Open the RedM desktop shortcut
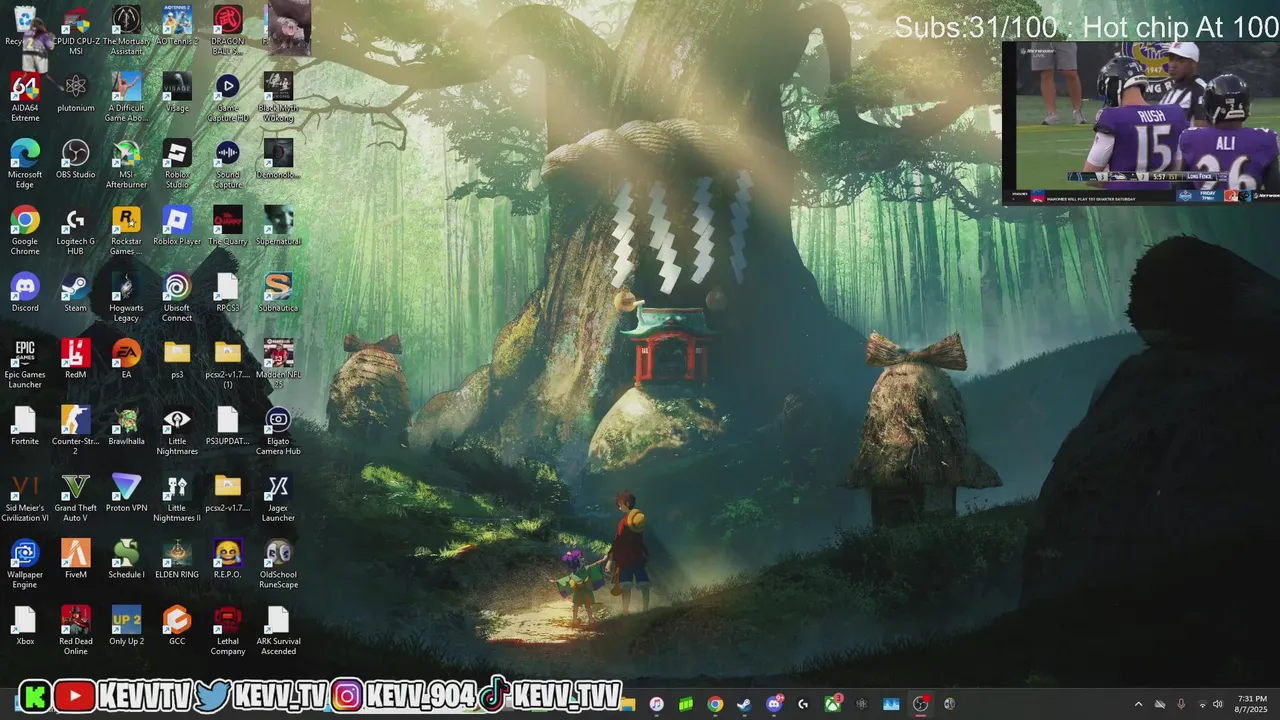Viewport: 1280px width, 720px height. 75,360
